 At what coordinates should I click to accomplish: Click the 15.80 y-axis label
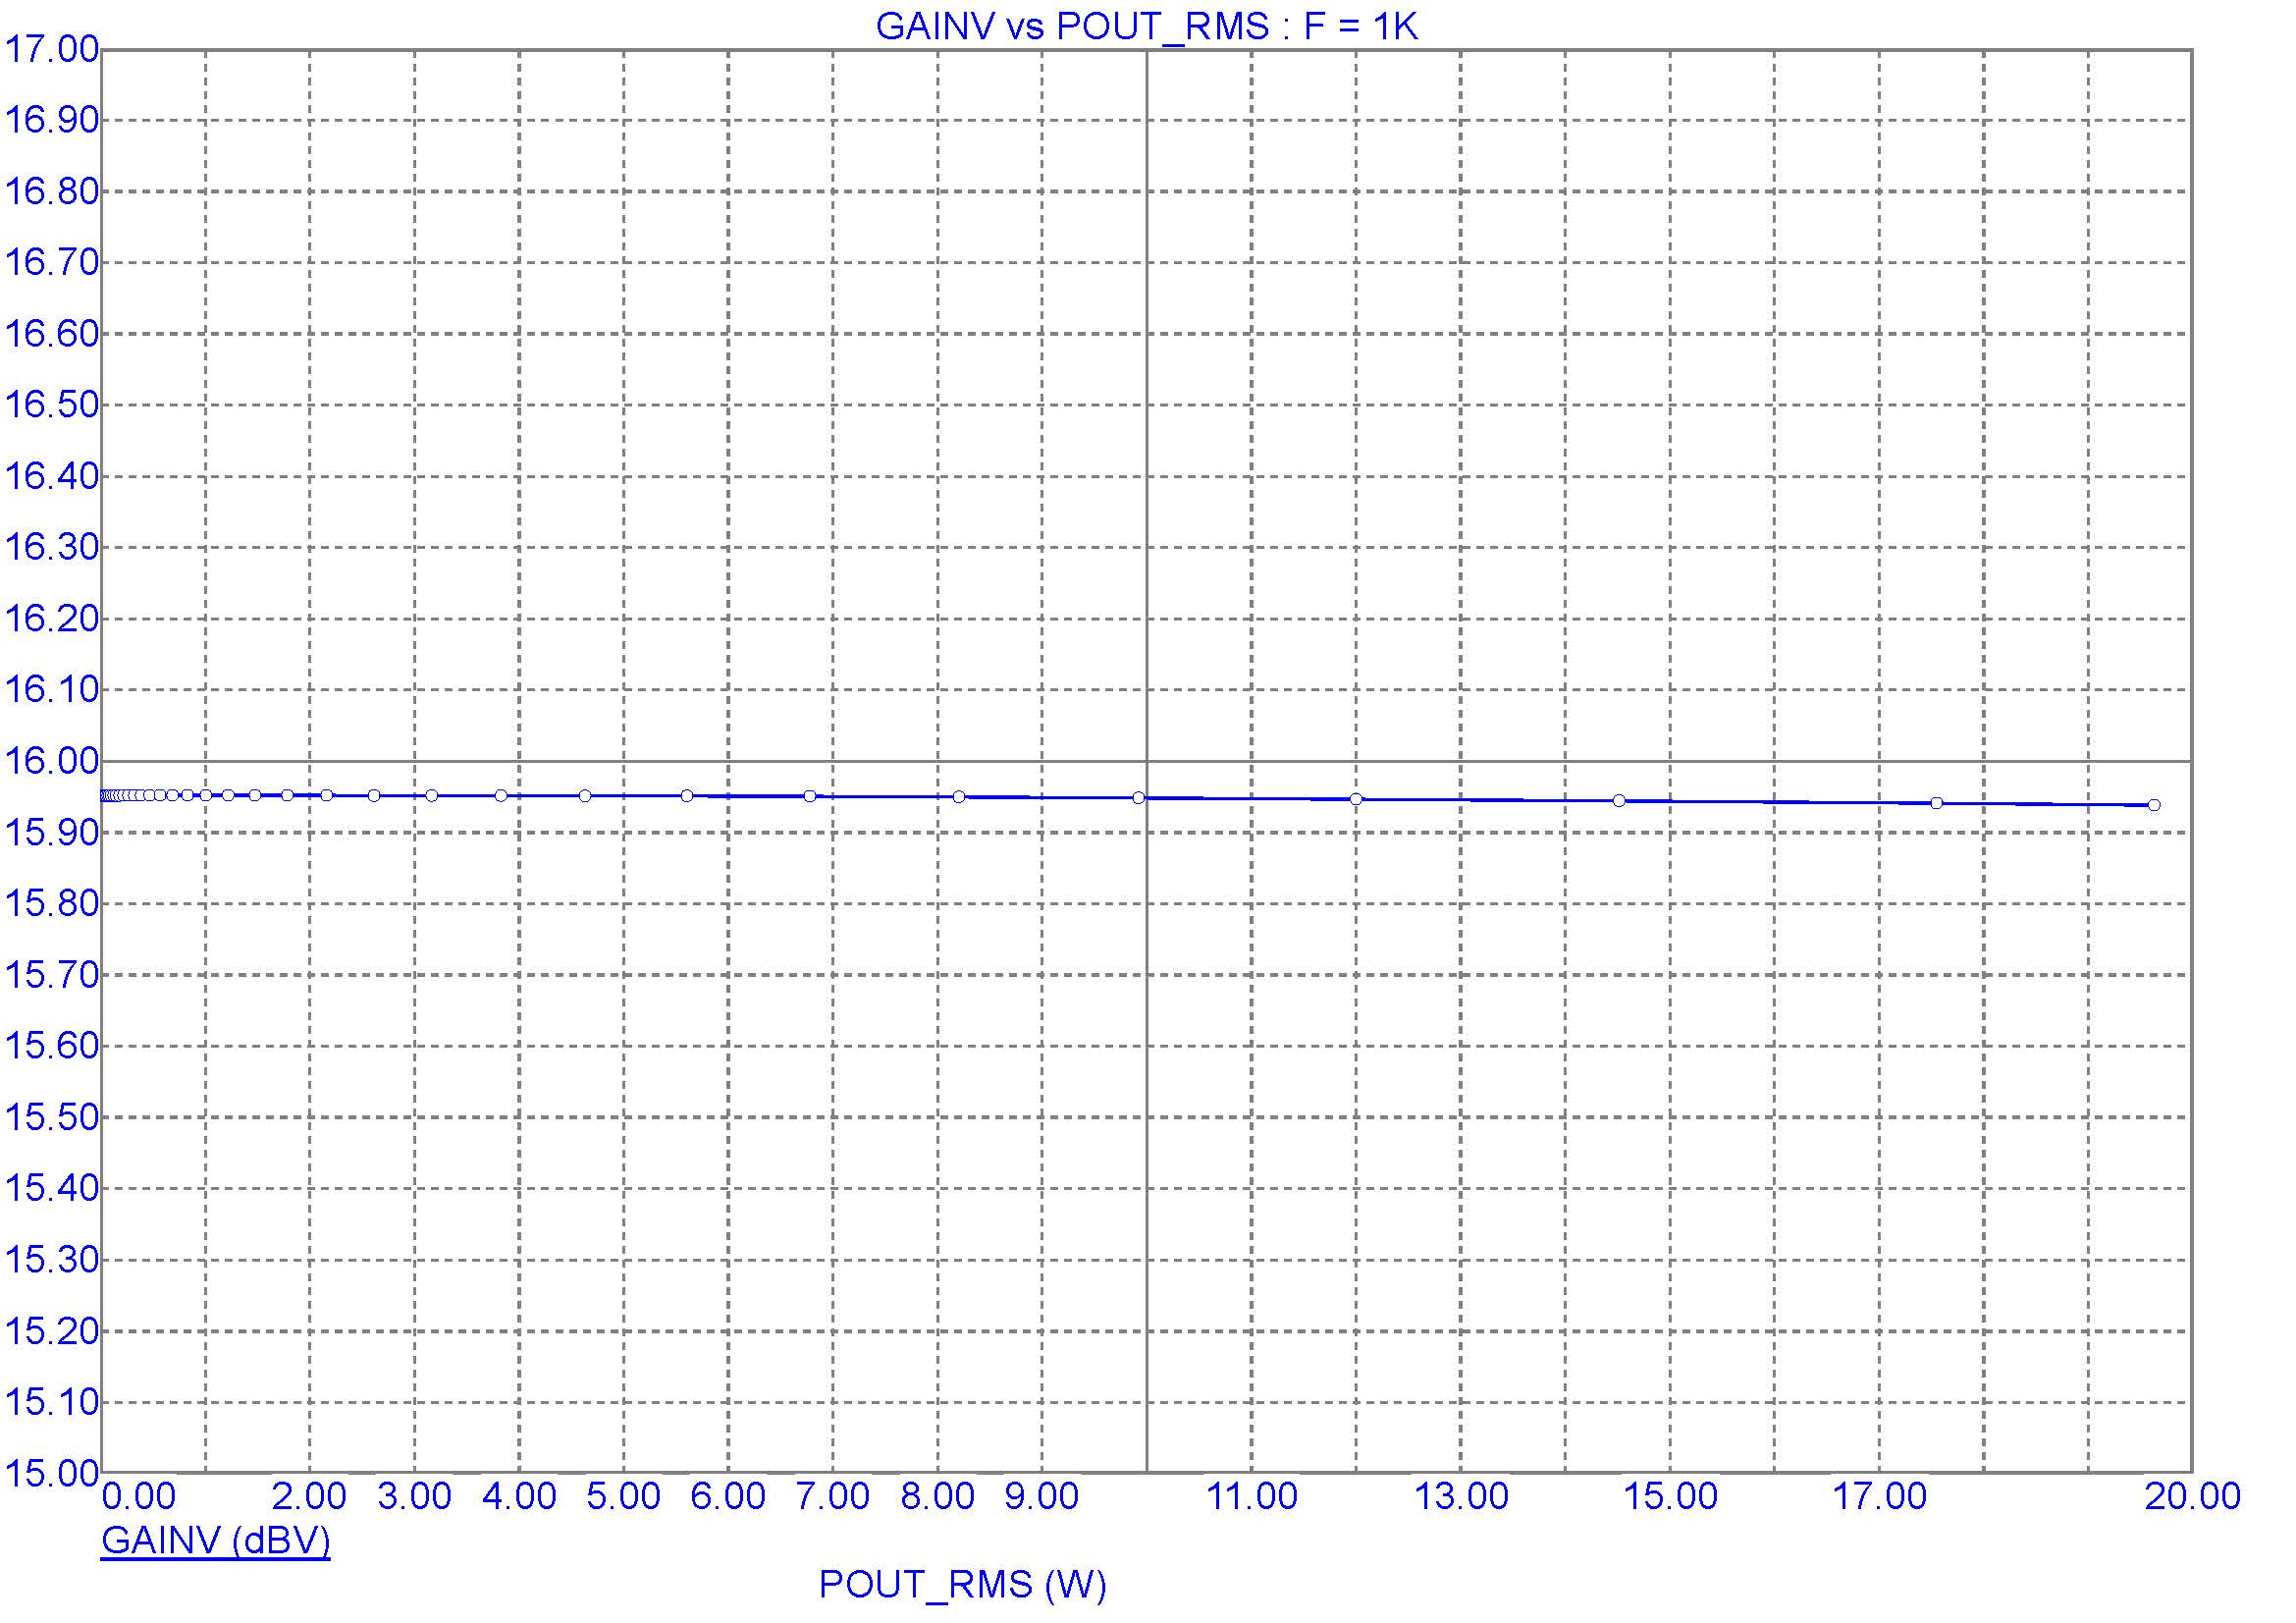point(52,903)
